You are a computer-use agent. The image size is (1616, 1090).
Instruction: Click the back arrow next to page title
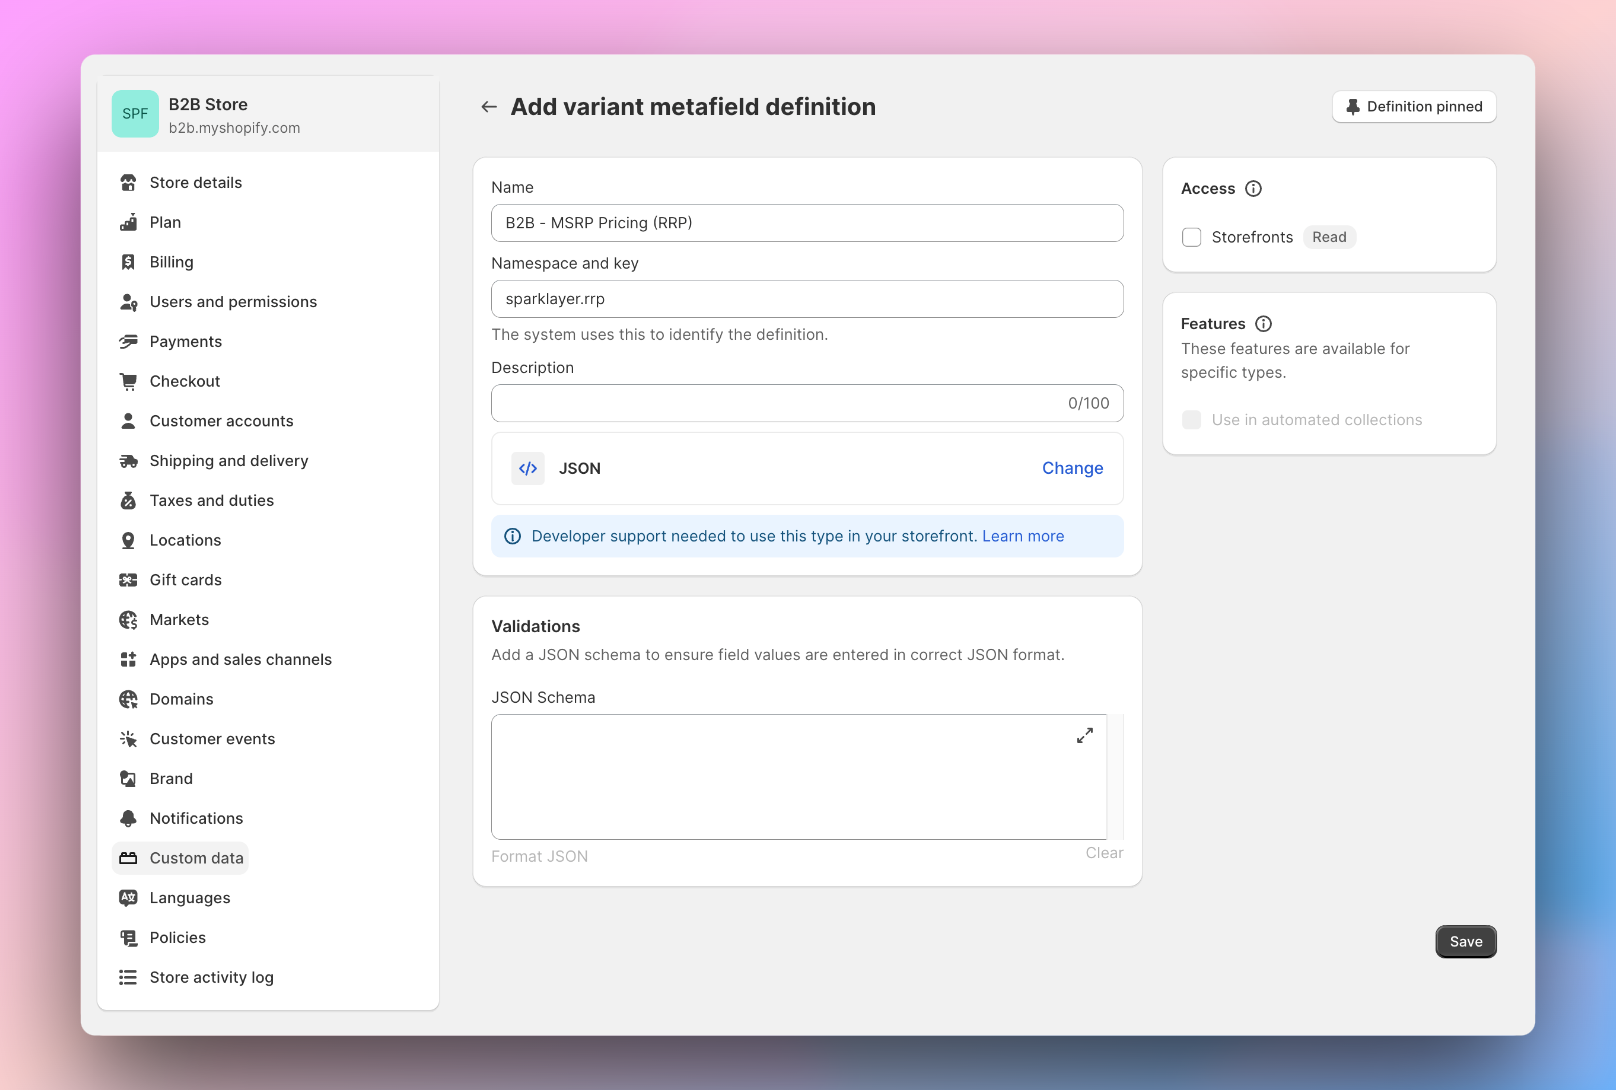(489, 106)
